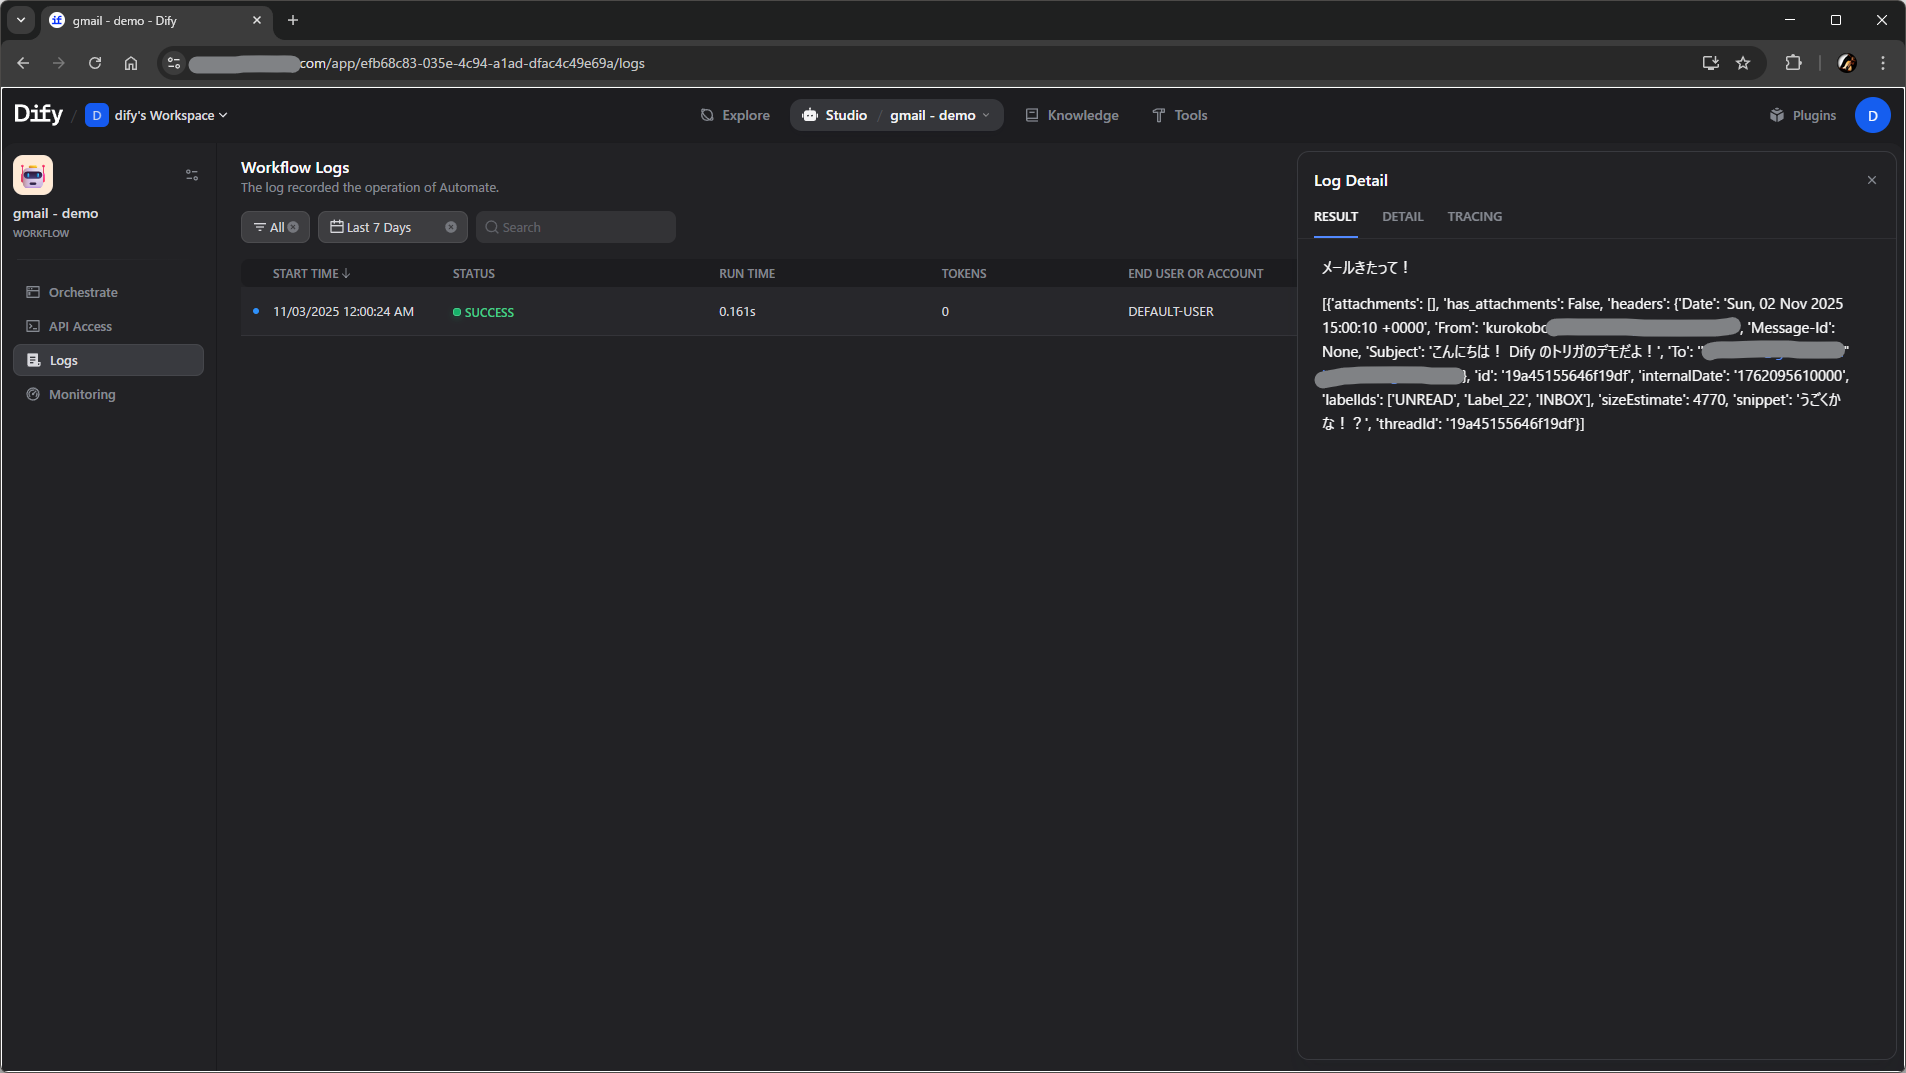The height and width of the screenshot is (1073, 1906).
Task: Switch to the TRACING tab
Action: (x=1474, y=216)
